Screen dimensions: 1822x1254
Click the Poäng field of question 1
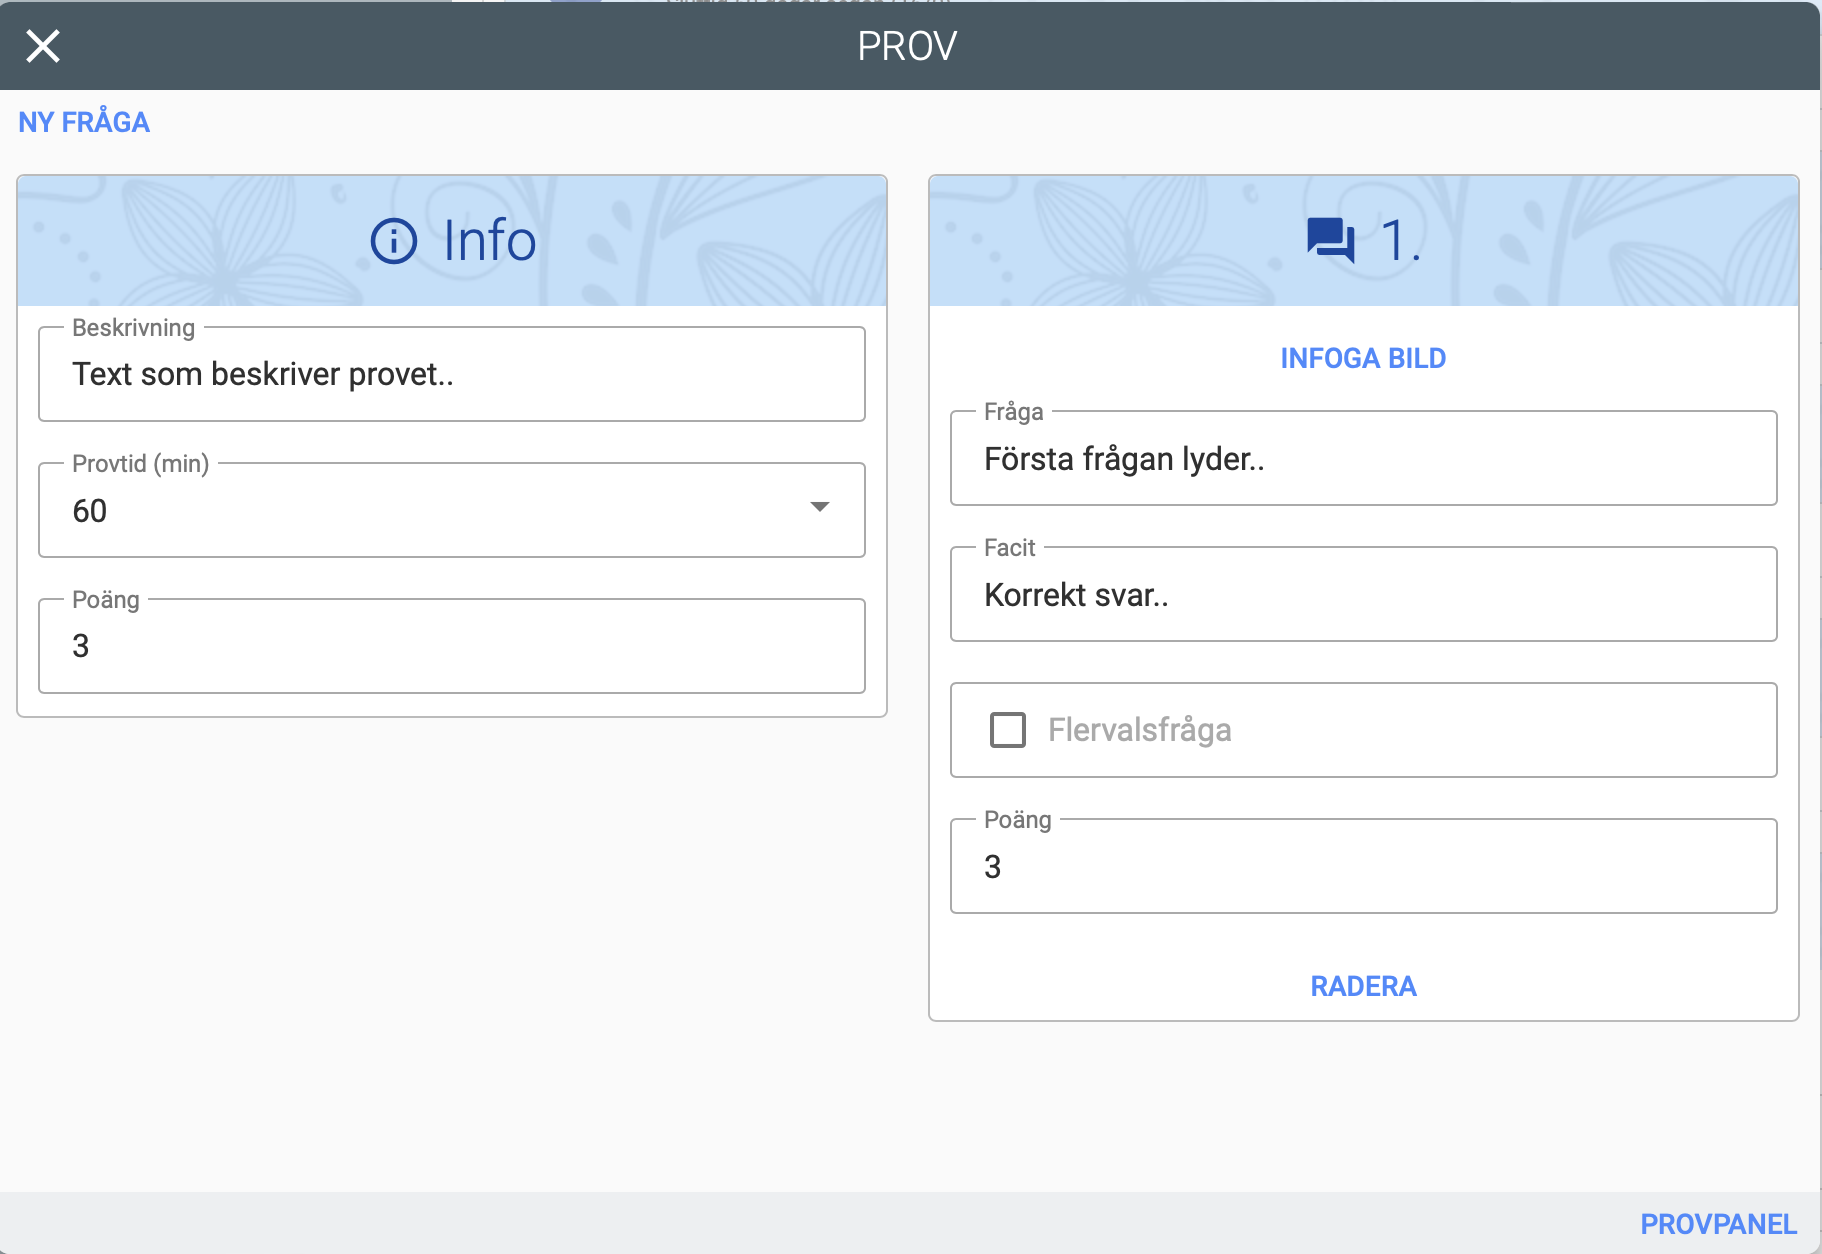pyautogui.click(x=1363, y=867)
